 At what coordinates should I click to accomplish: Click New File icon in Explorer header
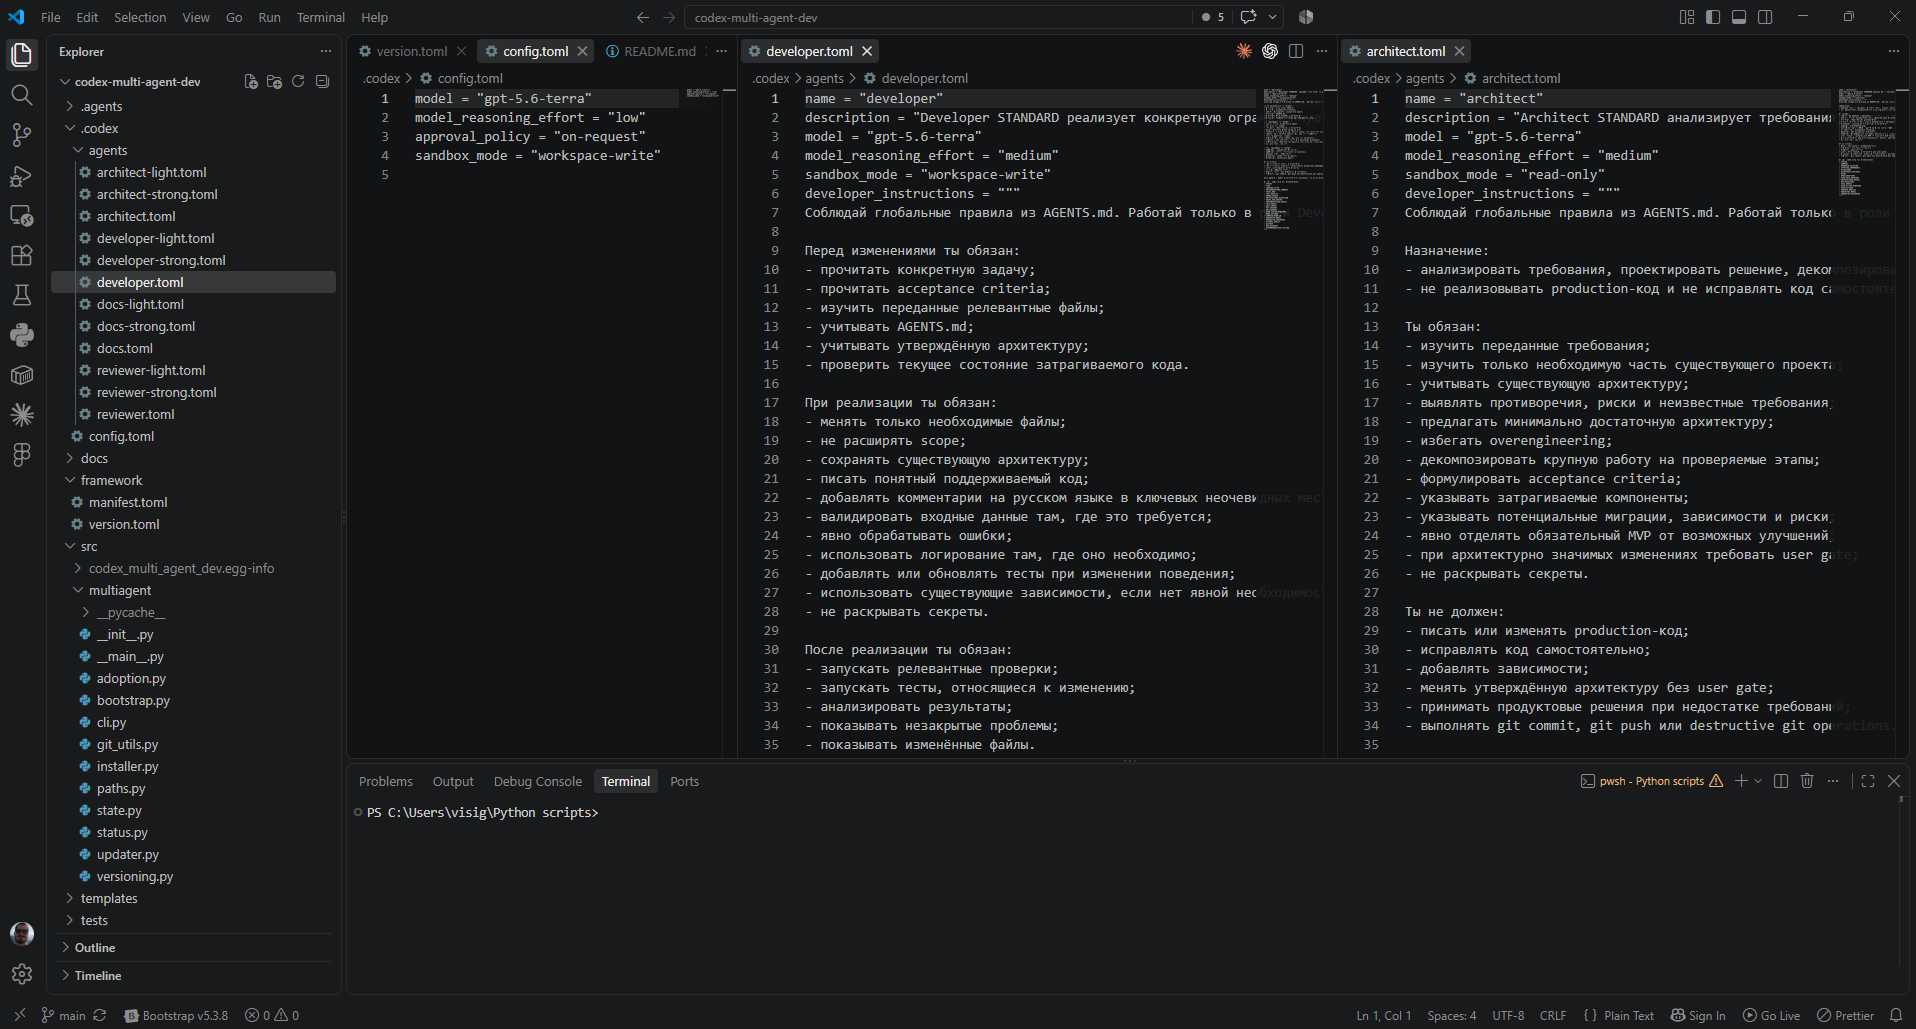pos(251,81)
